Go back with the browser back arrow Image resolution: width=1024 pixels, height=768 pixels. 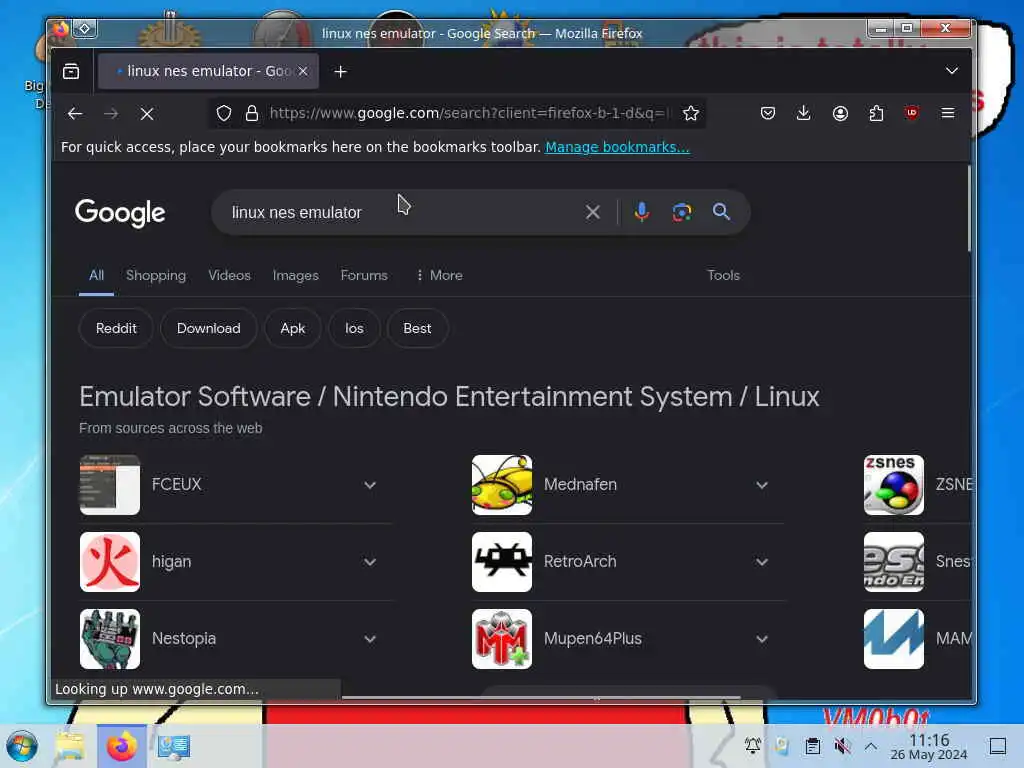coord(75,114)
